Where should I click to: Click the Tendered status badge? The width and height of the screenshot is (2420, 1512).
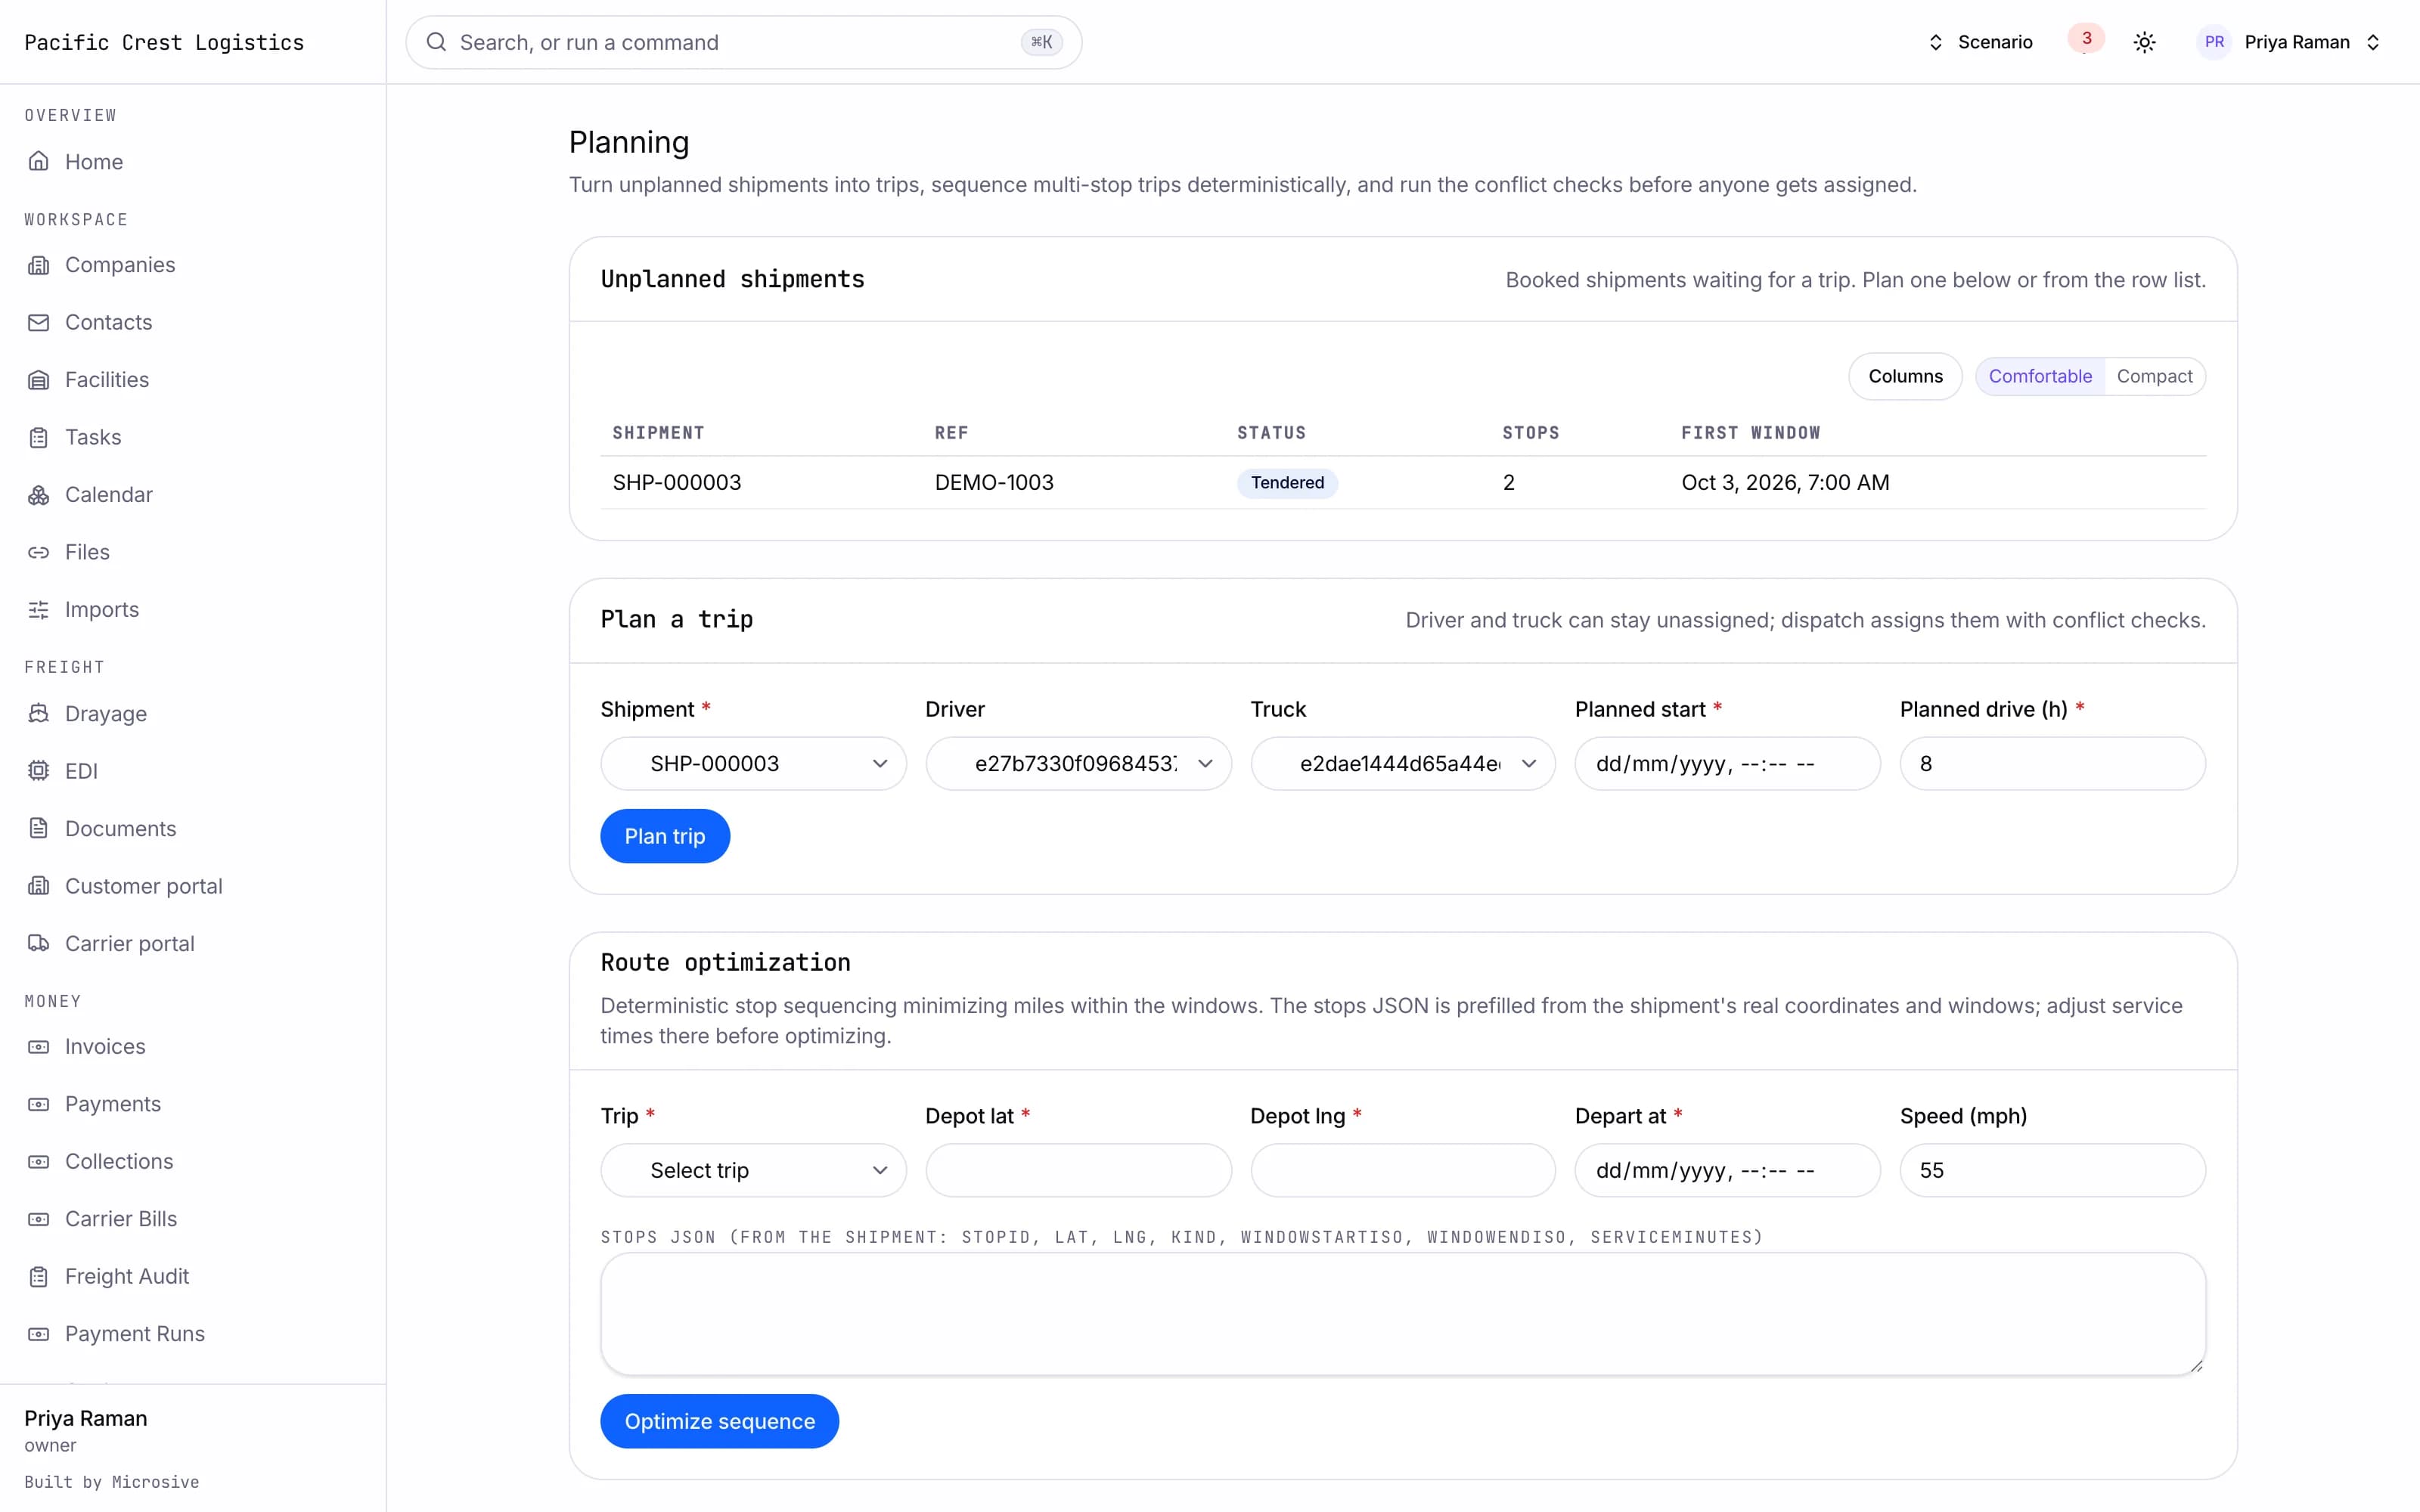[x=1287, y=483]
